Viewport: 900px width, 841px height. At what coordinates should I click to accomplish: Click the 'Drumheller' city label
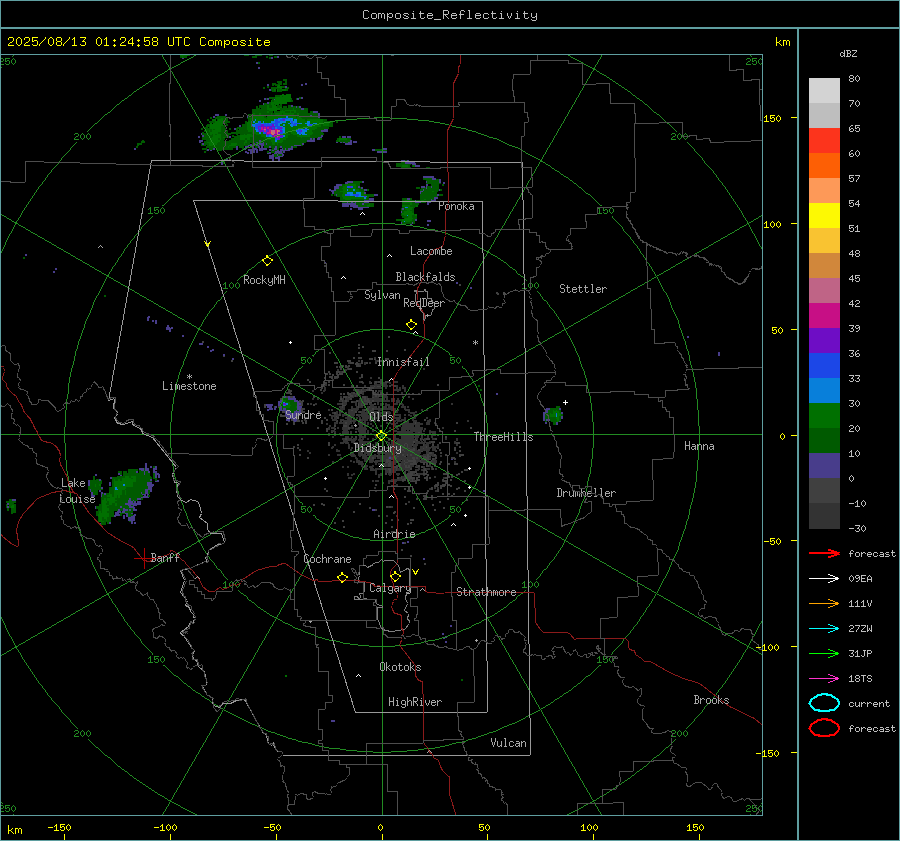coord(586,493)
